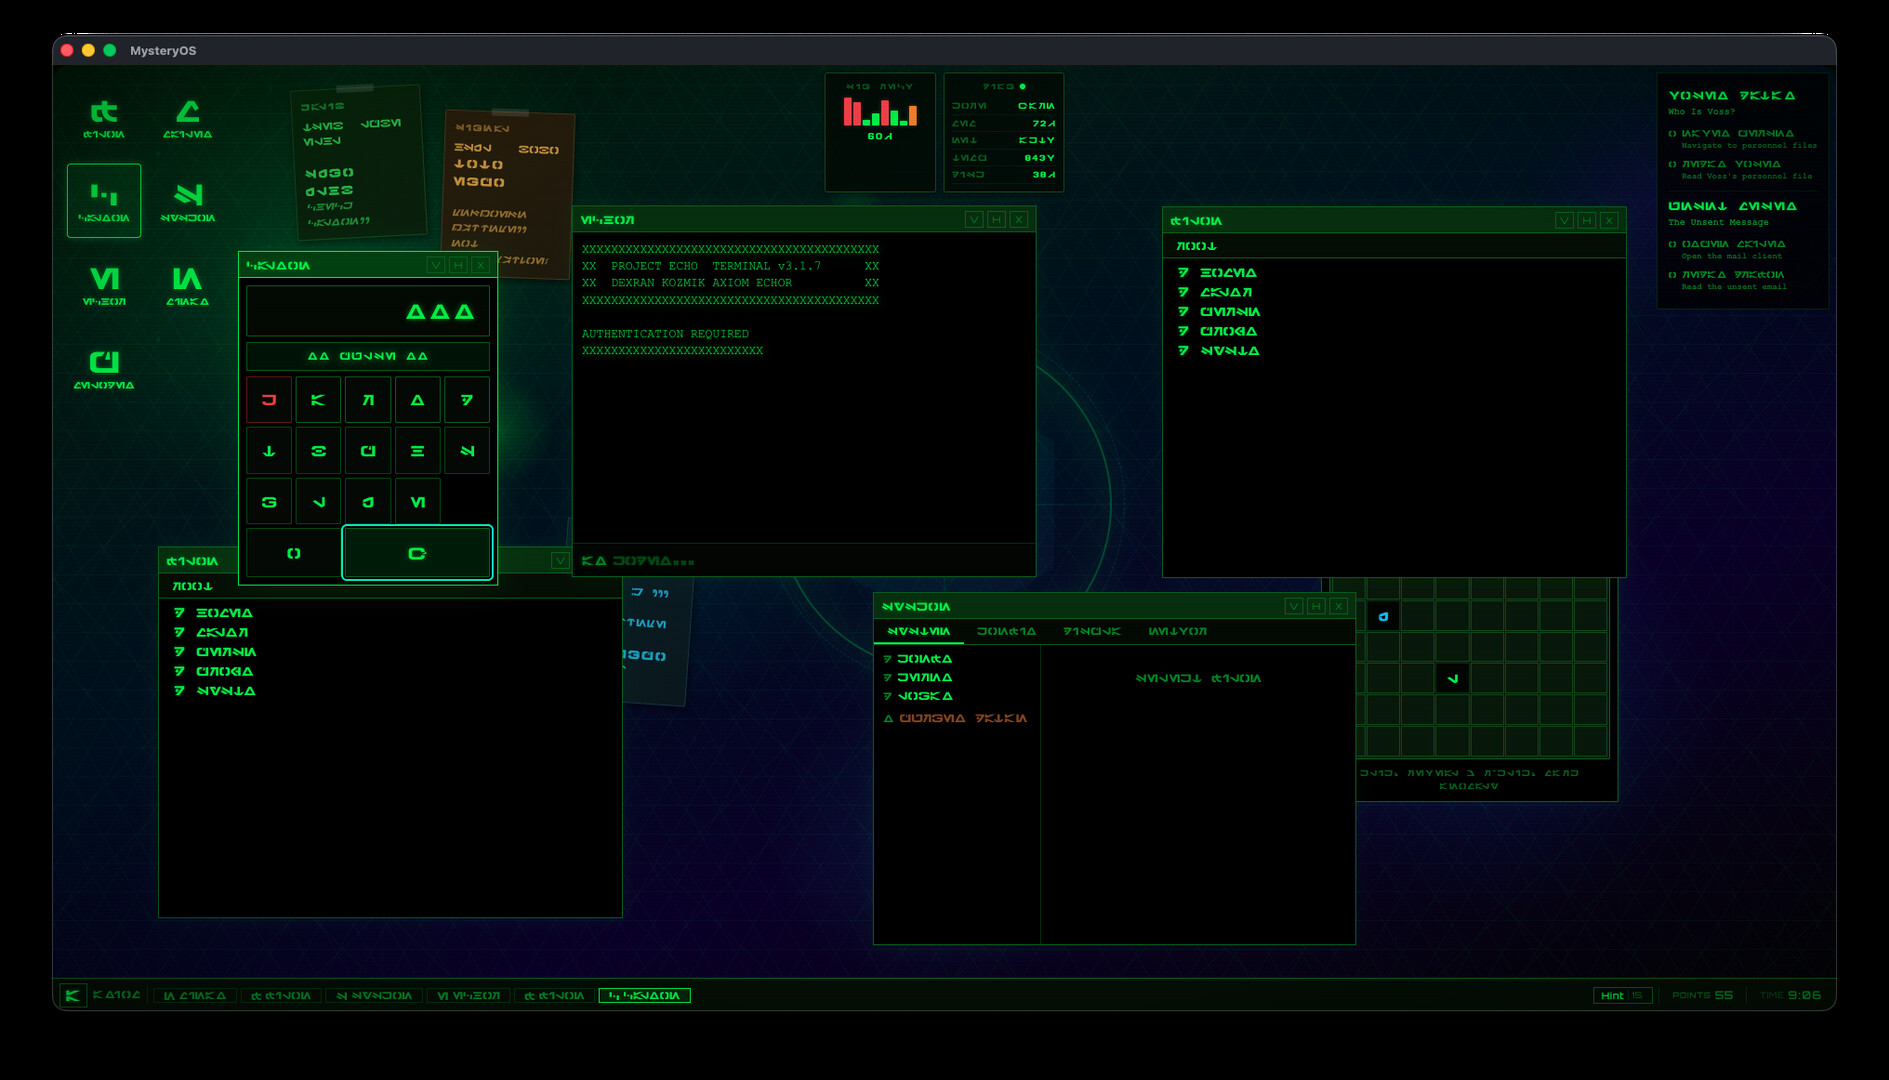This screenshot has height=1080, width=1889.
Task: Check the 'Open the mail client' objective circle
Action: 1671,243
